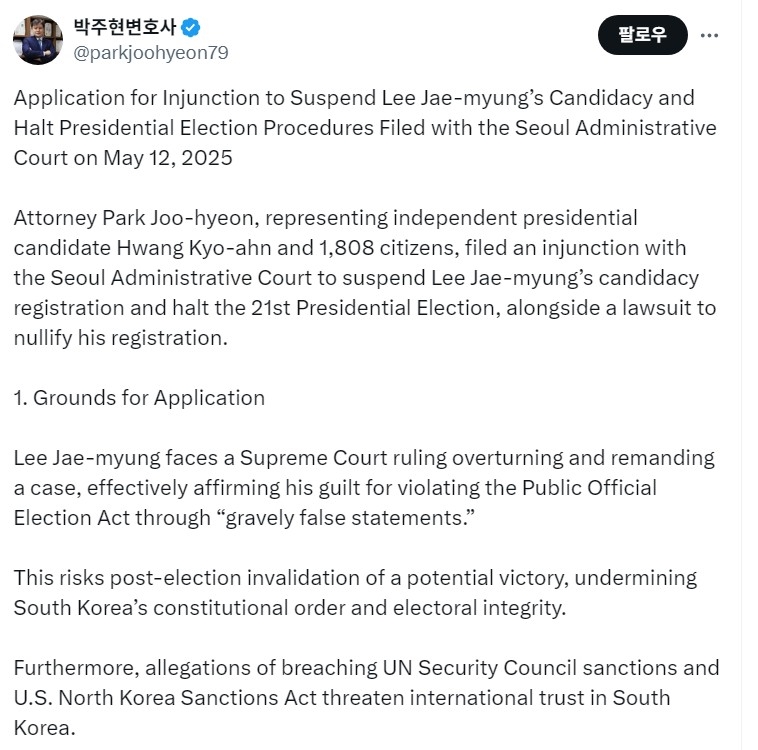
Task: Click the paragraph beginning "Attorney Park Joo-hyeon"
Action: [x=365, y=278]
